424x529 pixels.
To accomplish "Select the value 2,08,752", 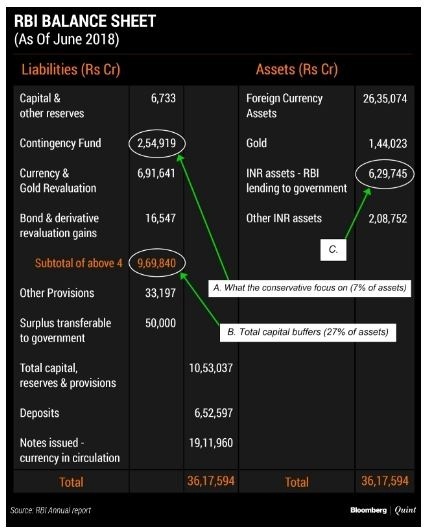I will coord(388,219).
